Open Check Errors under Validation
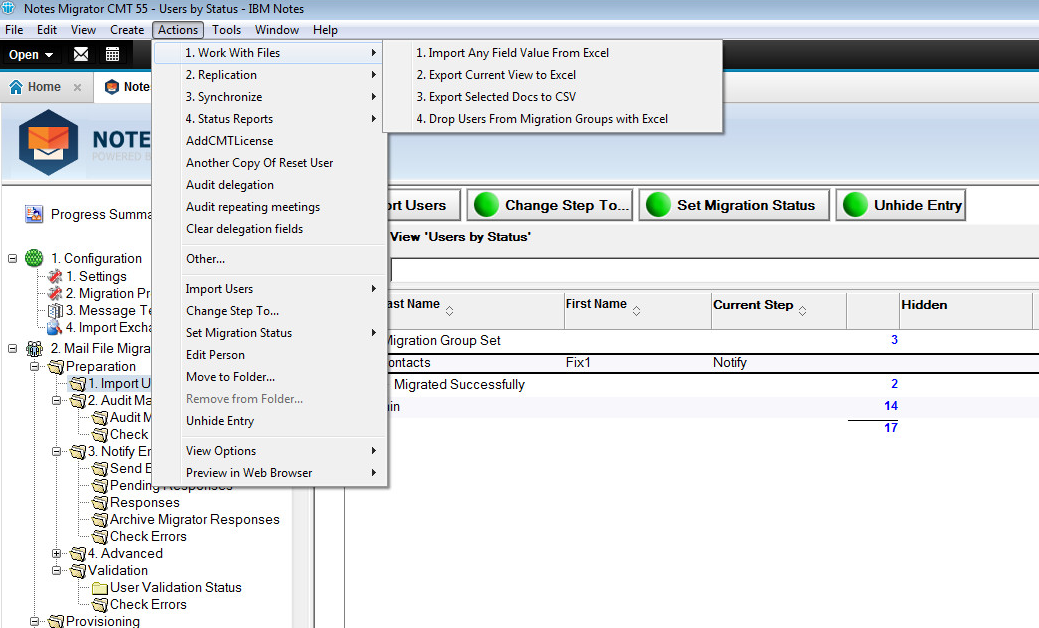The width and height of the screenshot is (1039, 628). click(148, 604)
